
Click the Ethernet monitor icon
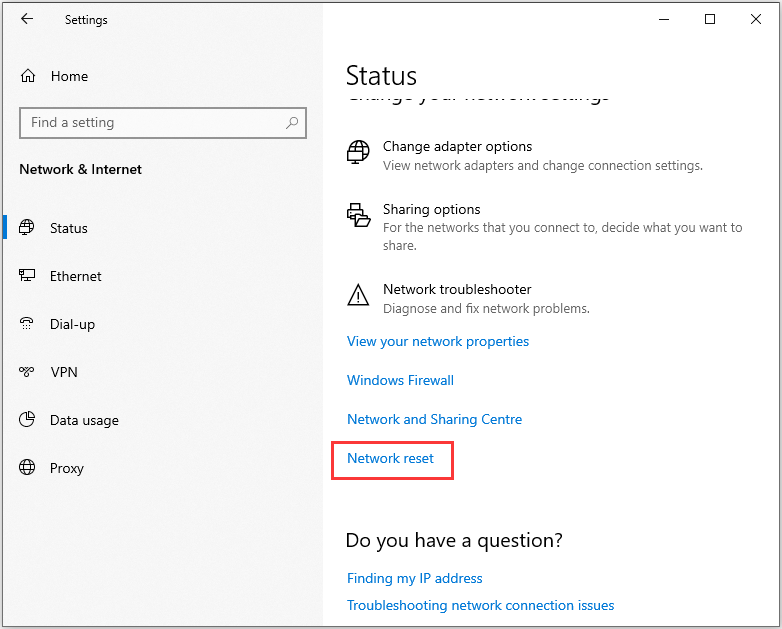28,276
